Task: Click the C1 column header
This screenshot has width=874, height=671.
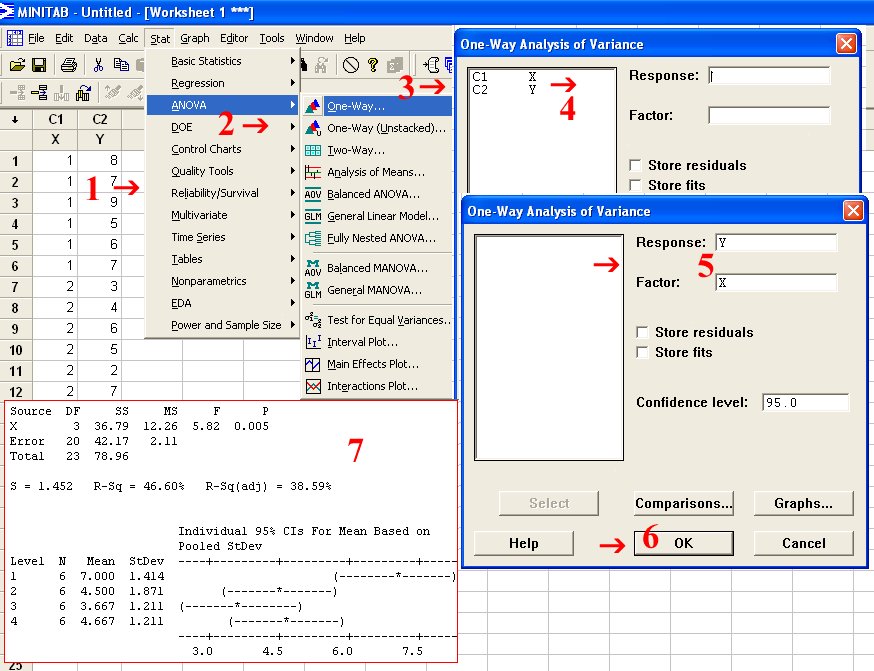Action: point(55,119)
